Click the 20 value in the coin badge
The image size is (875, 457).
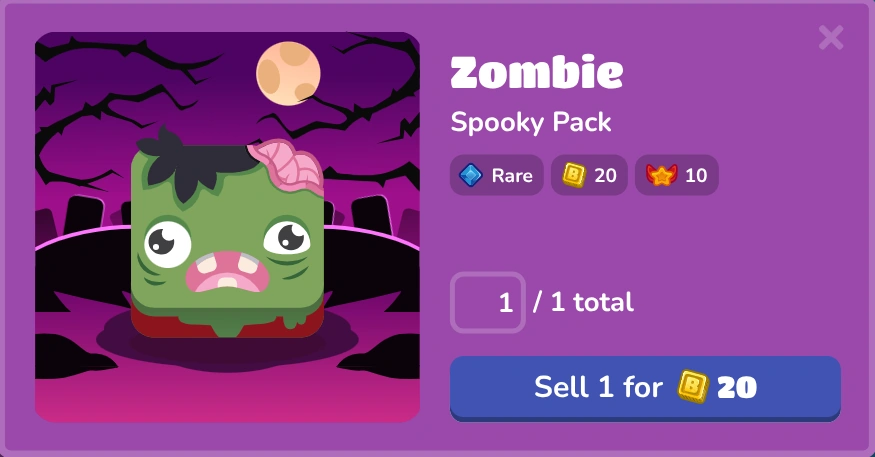pos(605,176)
